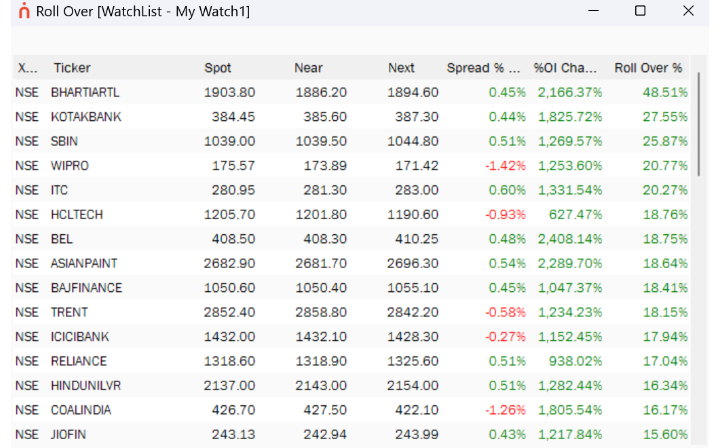Screen dimensions: 720x448
Task: Select the TRENT ticker row
Action: [351, 312]
